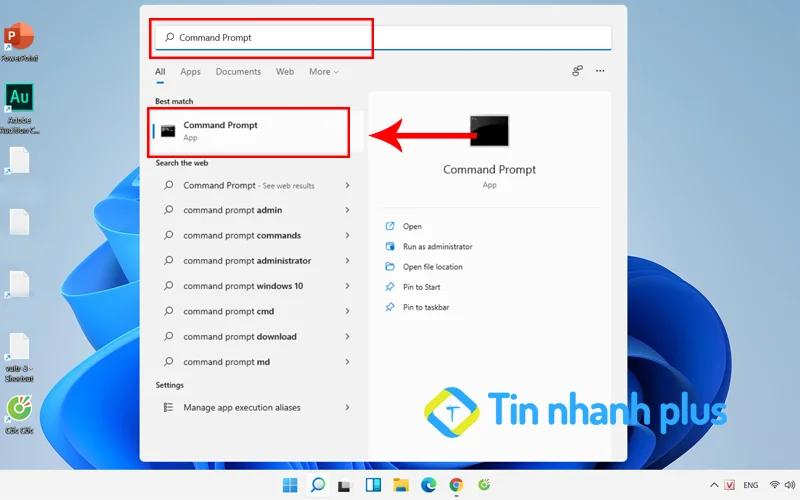Click the blank file shortcut above vultr shortcut
This screenshot has width=800, height=500.
(x=19, y=284)
